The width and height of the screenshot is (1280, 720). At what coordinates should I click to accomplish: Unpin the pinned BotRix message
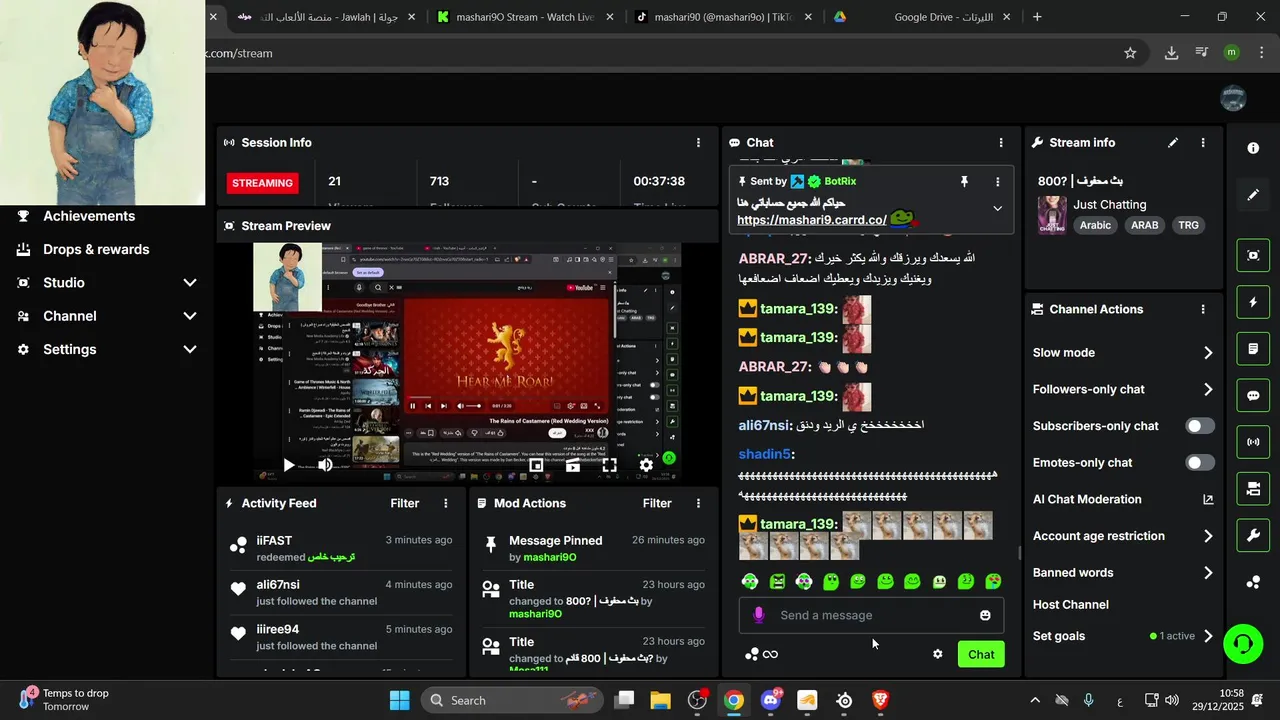964,182
